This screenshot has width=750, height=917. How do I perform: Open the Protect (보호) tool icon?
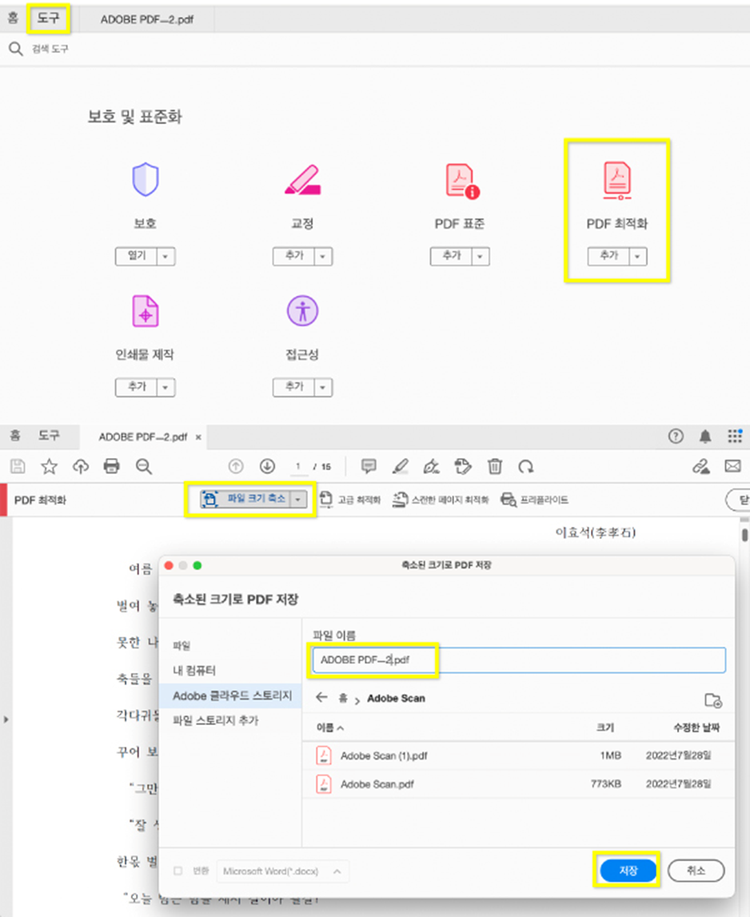tap(145, 179)
